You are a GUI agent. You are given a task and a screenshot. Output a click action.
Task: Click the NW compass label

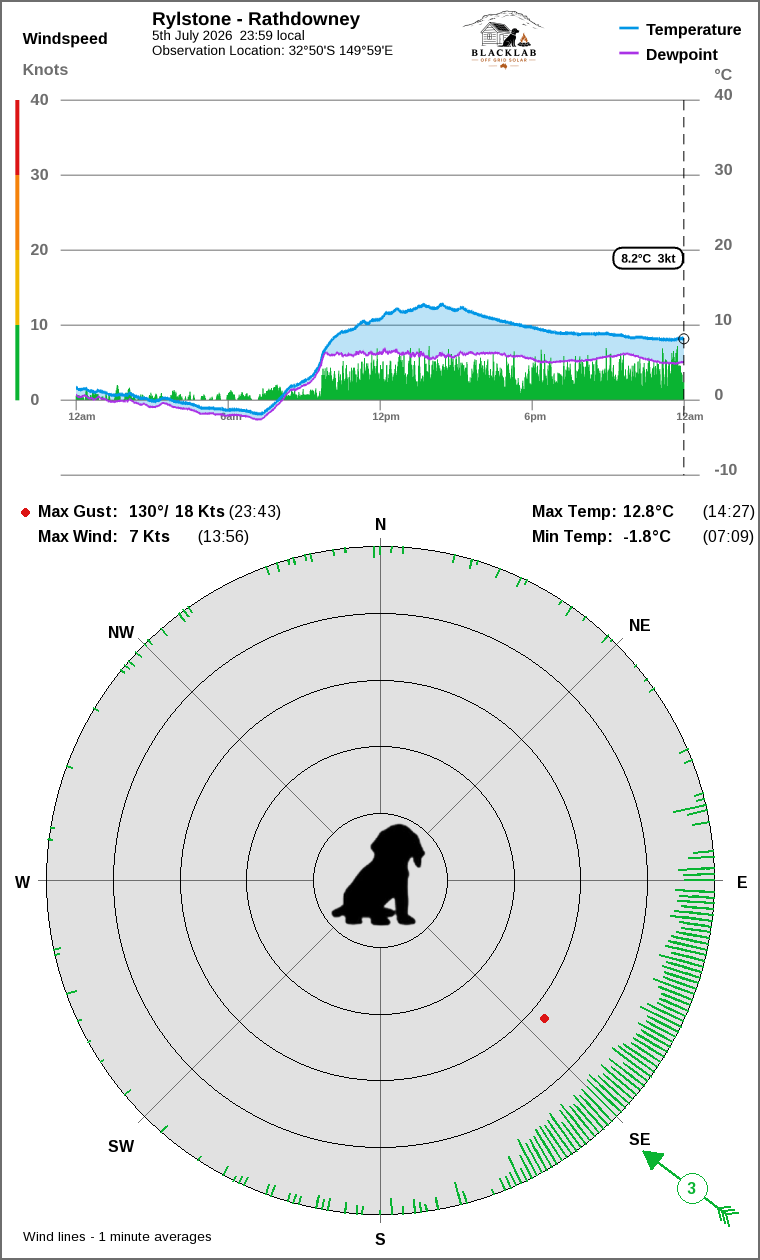121,632
